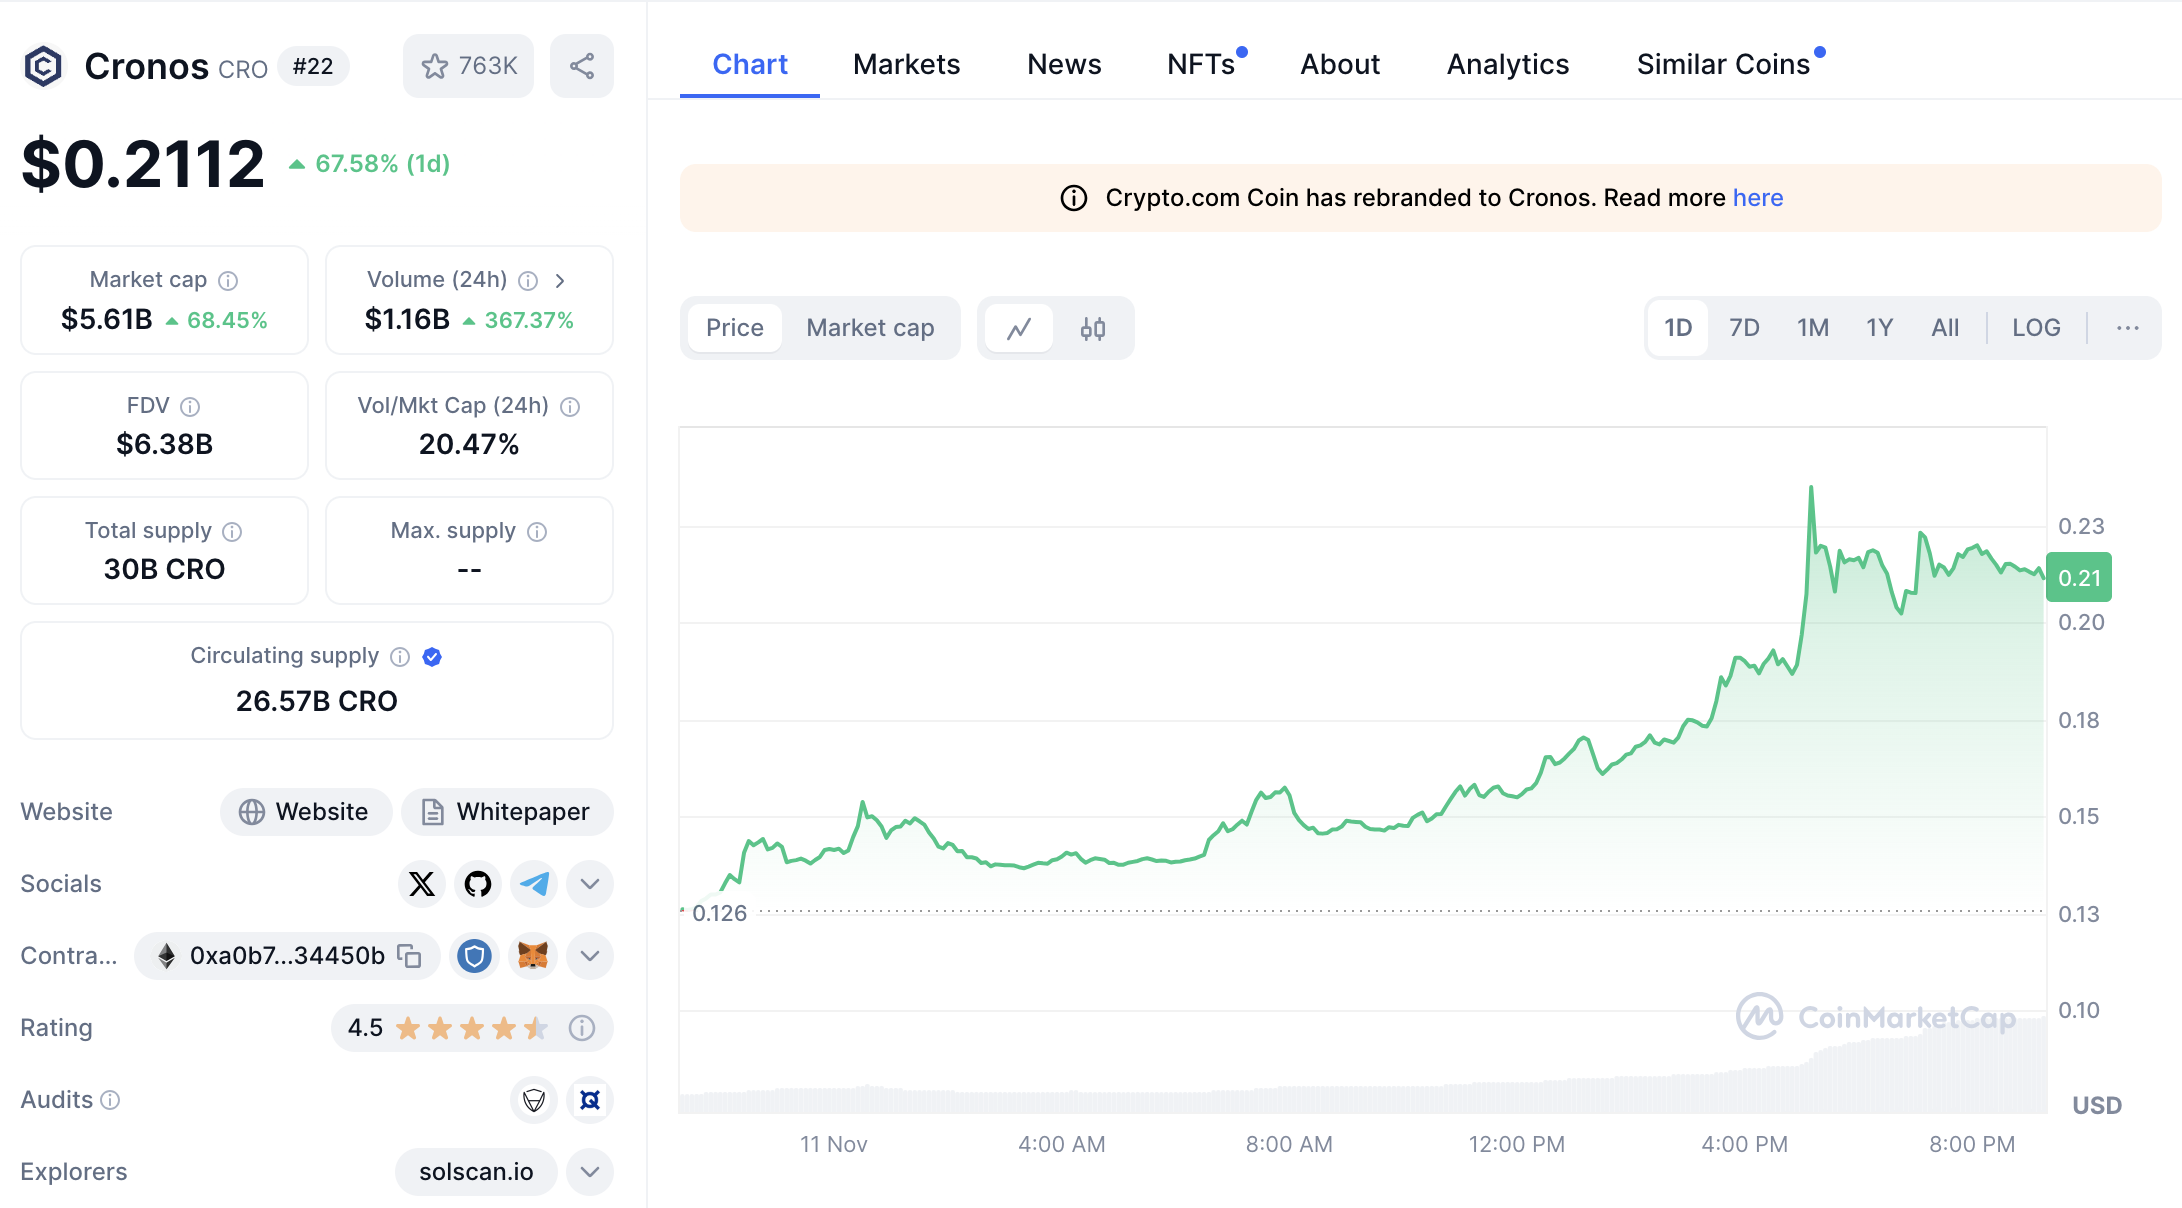Switch to the Analytics tab
Viewport: 2182px width, 1208px height.
coord(1508,64)
